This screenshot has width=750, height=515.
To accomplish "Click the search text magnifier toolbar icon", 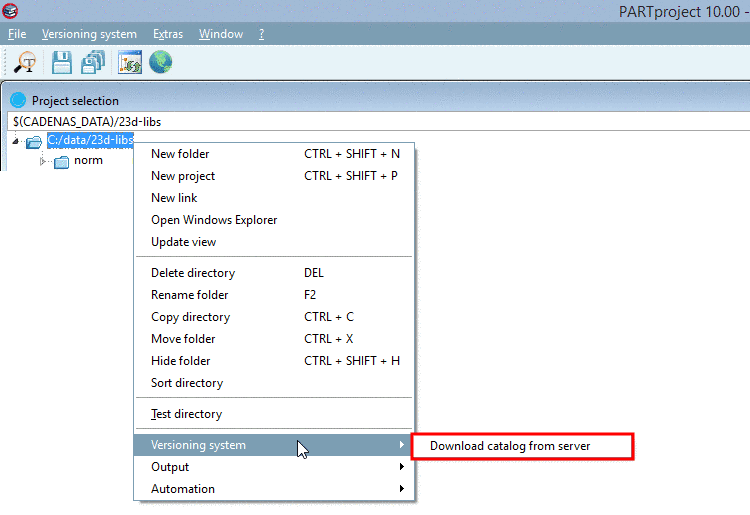I will (25, 62).
